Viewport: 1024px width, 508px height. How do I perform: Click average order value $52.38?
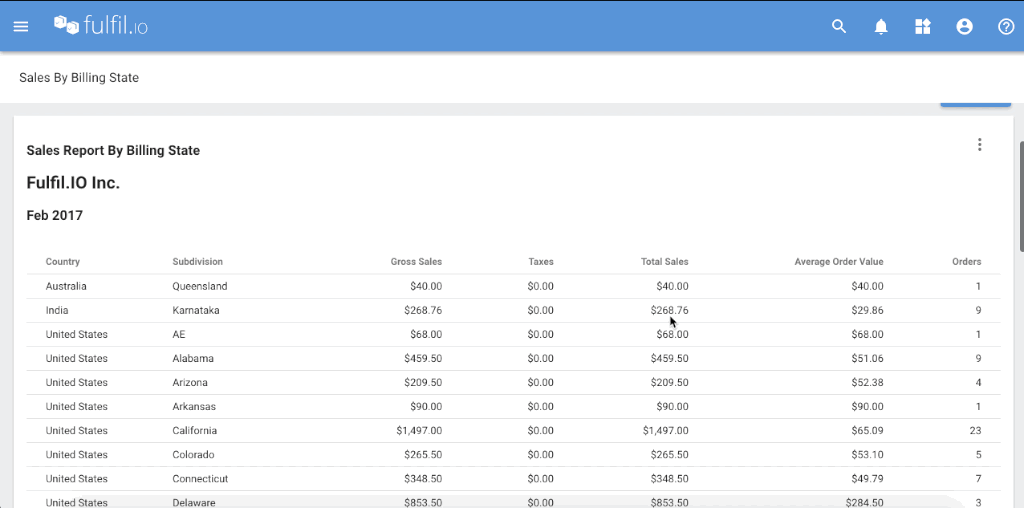click(867, 383)
